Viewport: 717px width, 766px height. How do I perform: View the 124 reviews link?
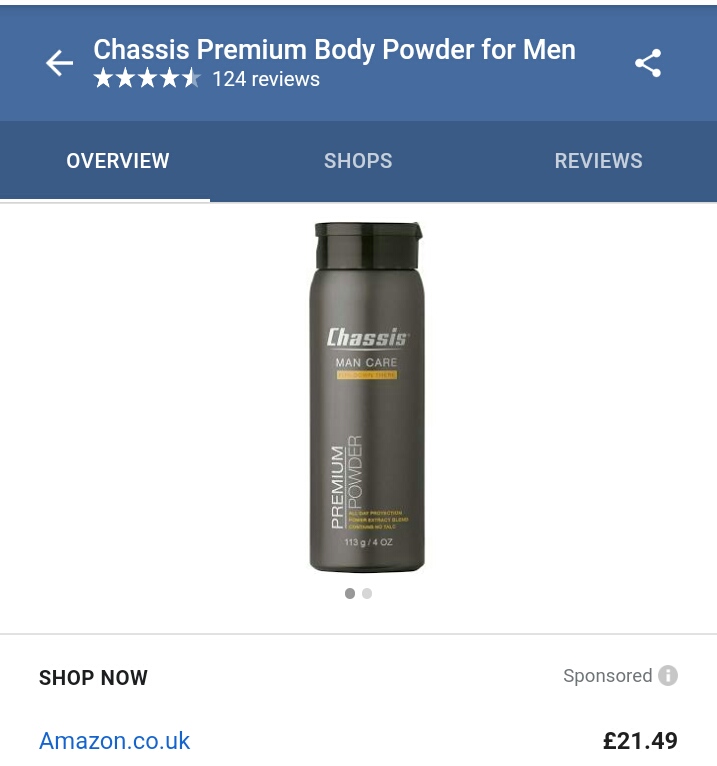pos(266,79)
